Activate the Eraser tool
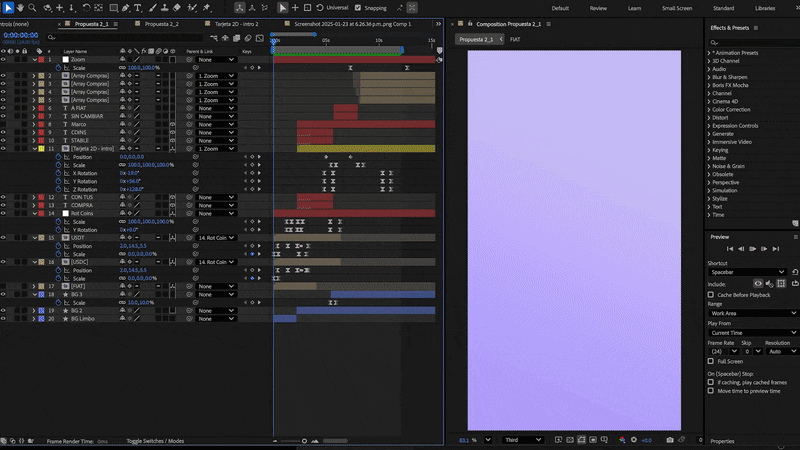Screen dimensions: 800x450 pyautogui.click(x=177, y=8)
